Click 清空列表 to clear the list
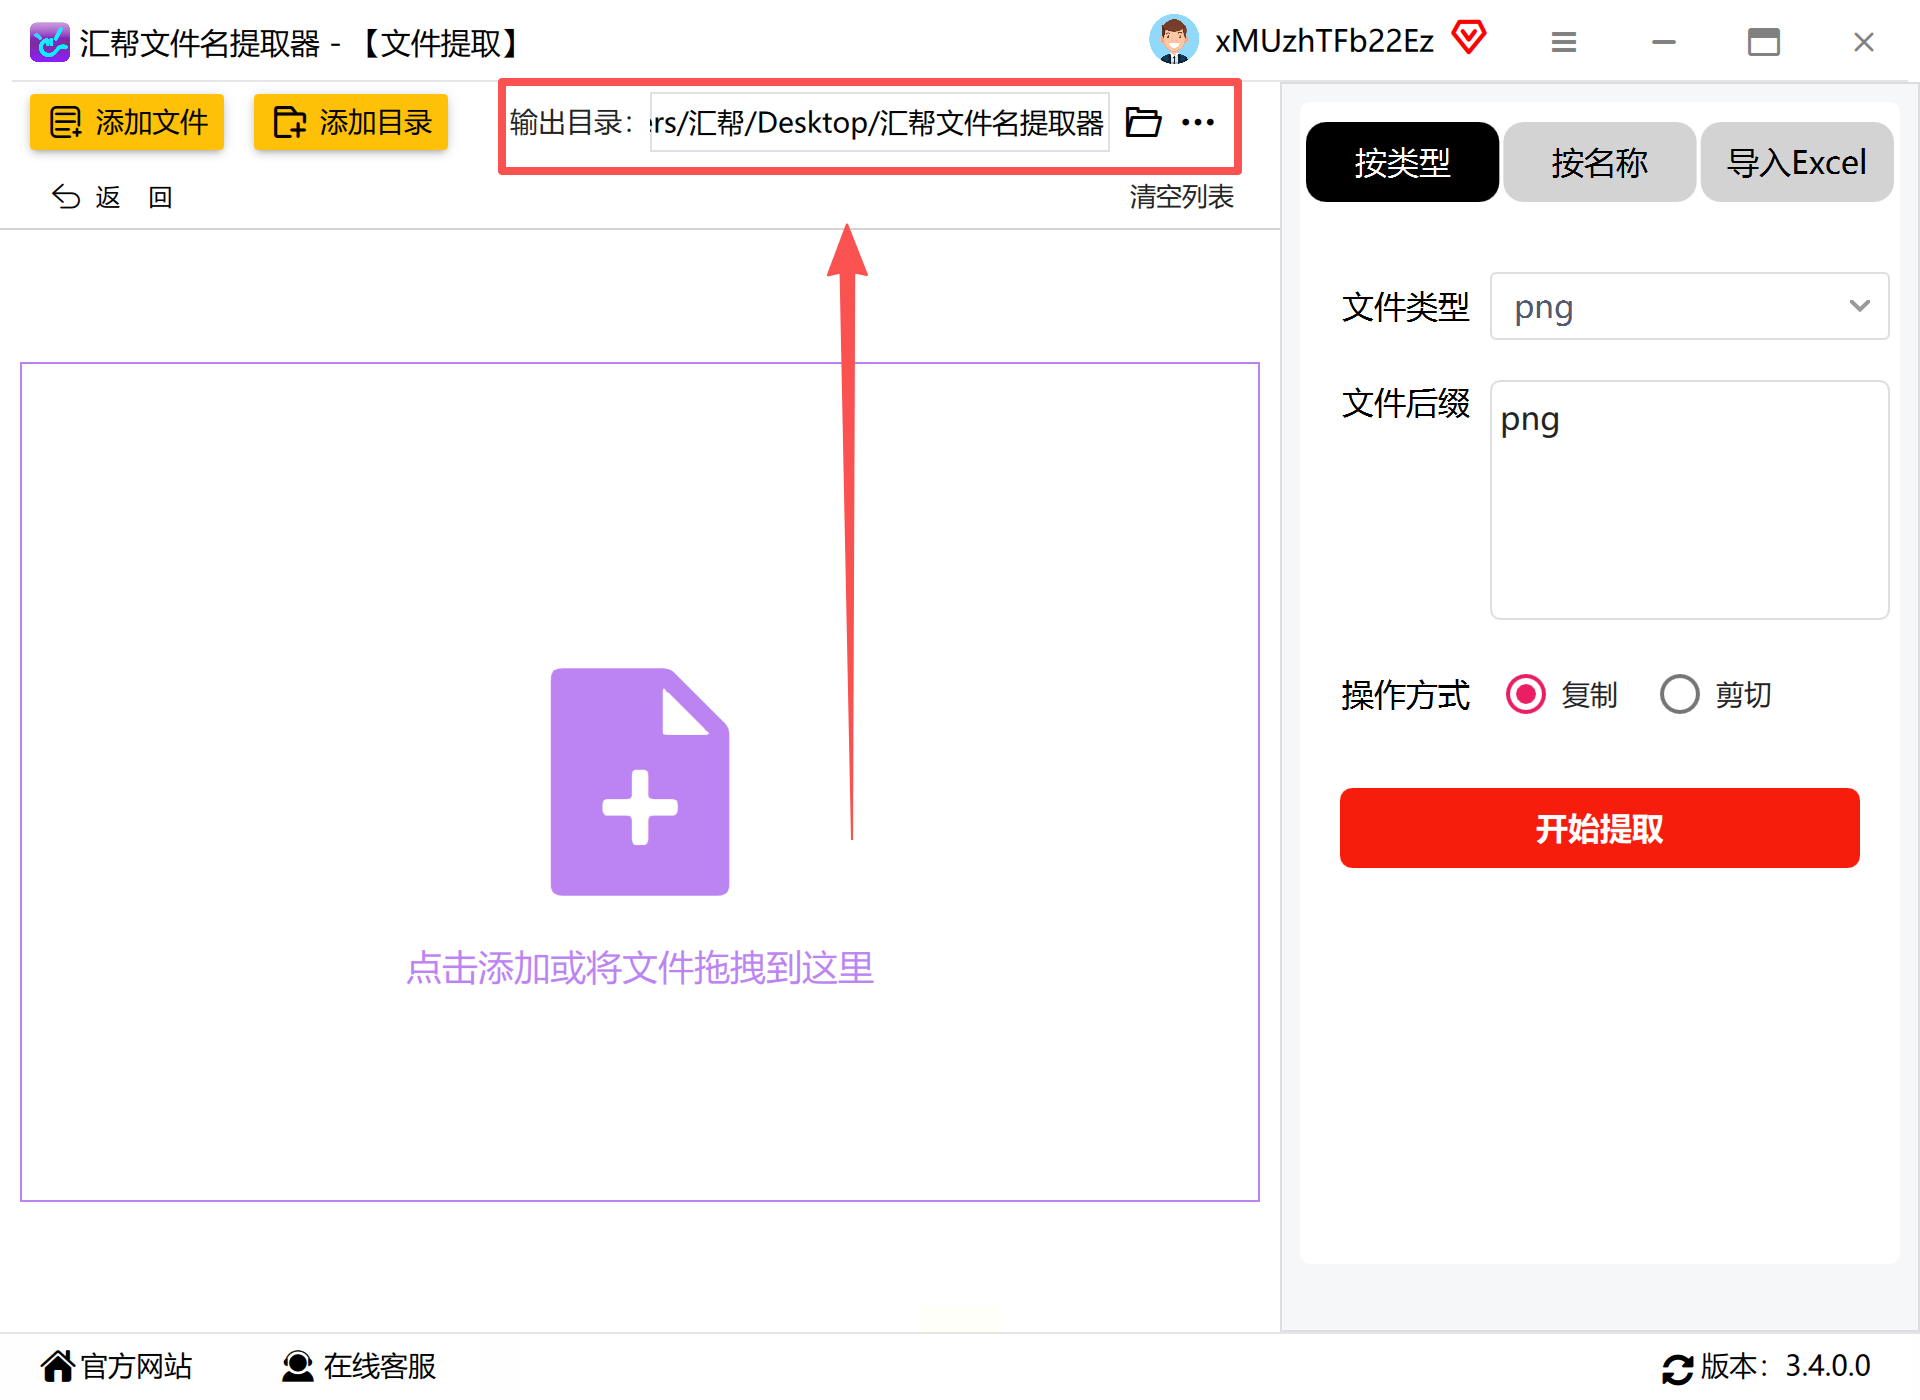Image resolution: width=1920 pixels, height=1400 pixels. coord(1181,197)
